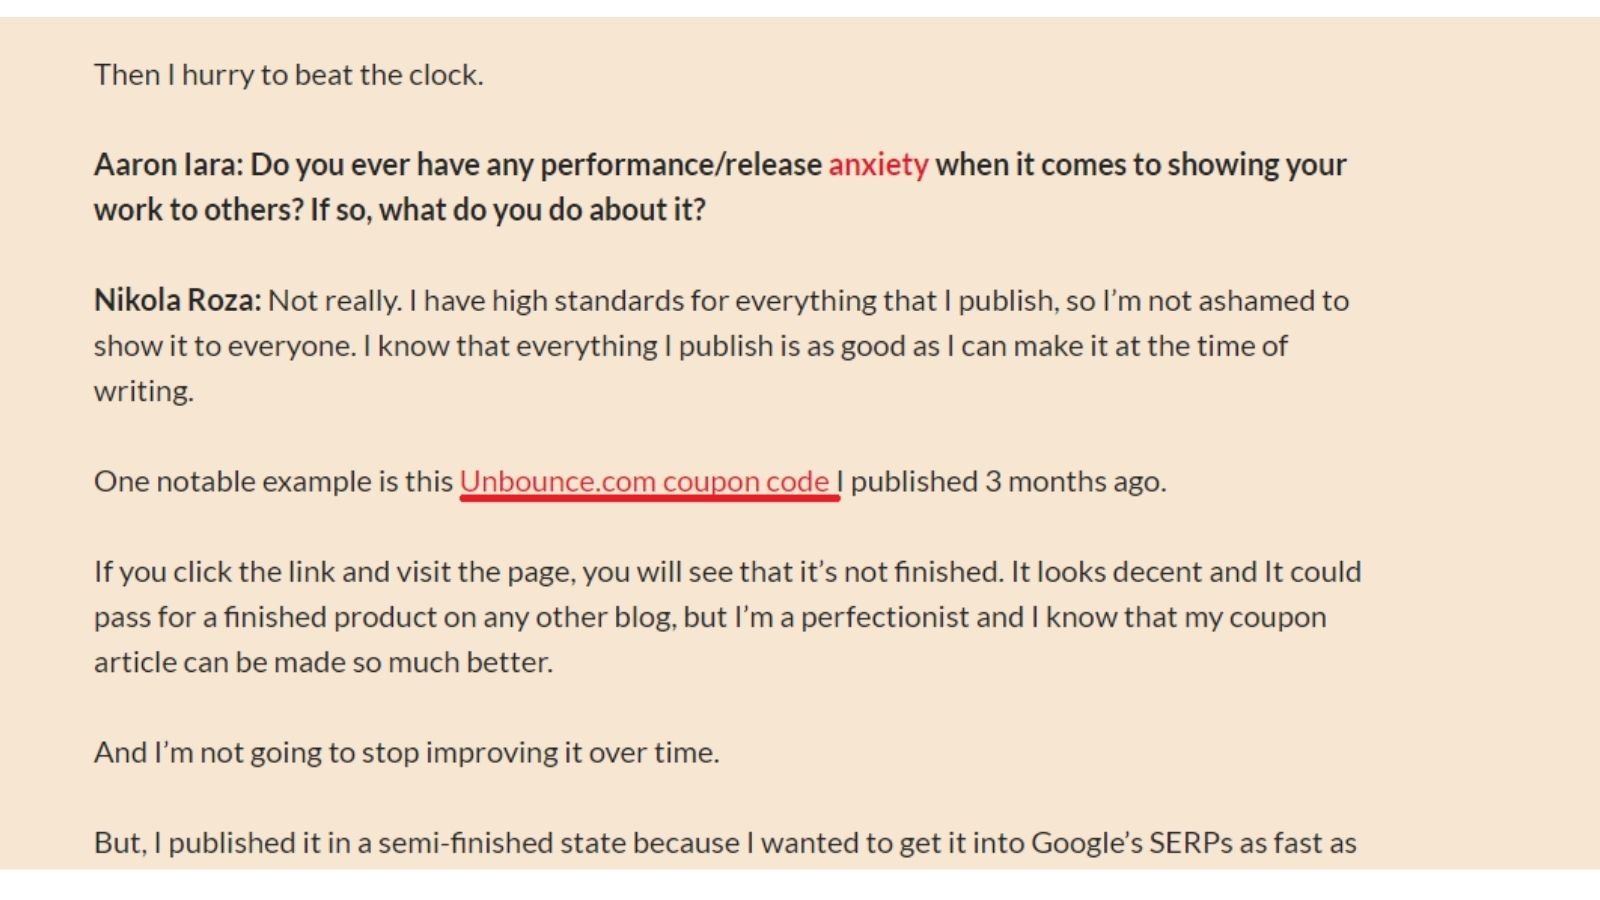Click 'And I'm not going to stop improving' line

coord(407,753)
